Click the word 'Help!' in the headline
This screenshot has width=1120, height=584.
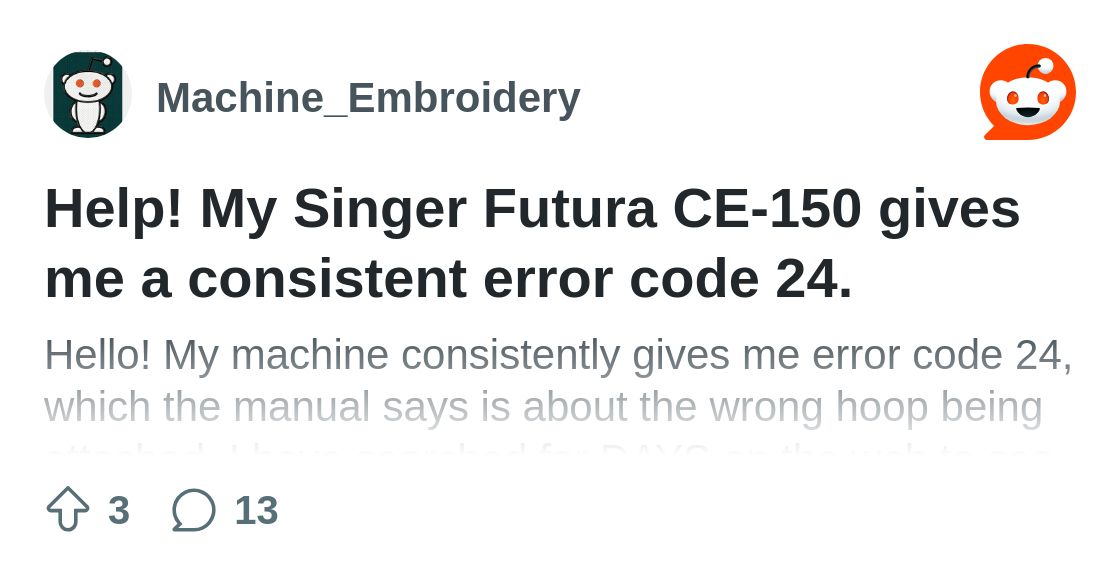pyautogui.click(x=115, y=209)
